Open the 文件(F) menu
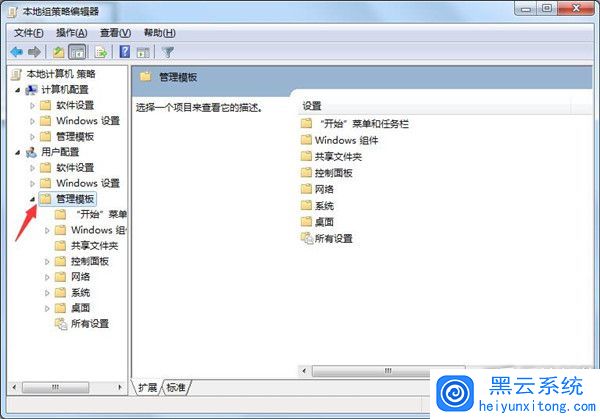This screenshot has height=419, width=600. coord(29,33)
